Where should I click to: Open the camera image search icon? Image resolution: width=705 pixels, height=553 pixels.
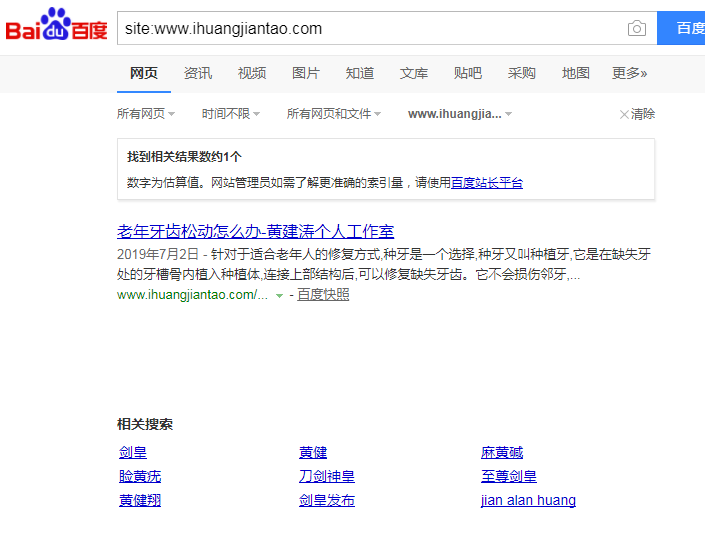pos(637,28)
